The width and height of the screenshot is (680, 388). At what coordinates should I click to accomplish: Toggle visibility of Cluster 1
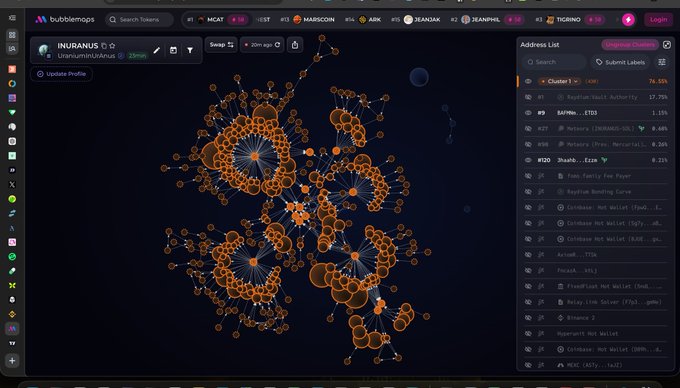coord(528,81)
